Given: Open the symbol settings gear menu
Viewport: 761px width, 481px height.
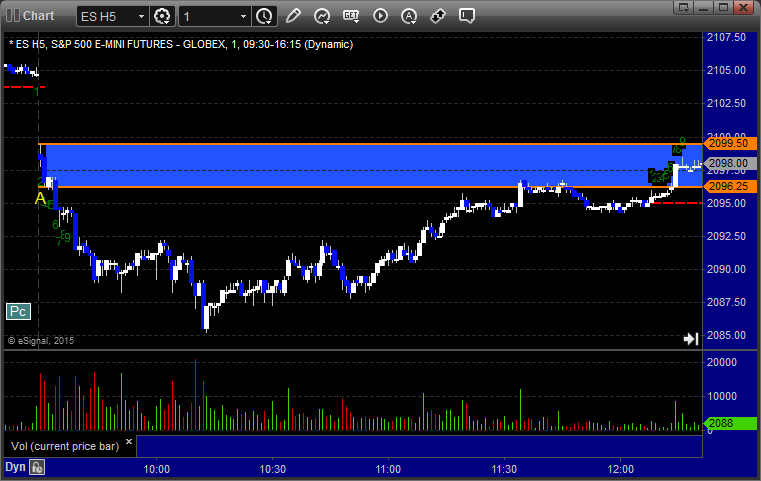Looking at the screenshot, I should coord(162,17).
